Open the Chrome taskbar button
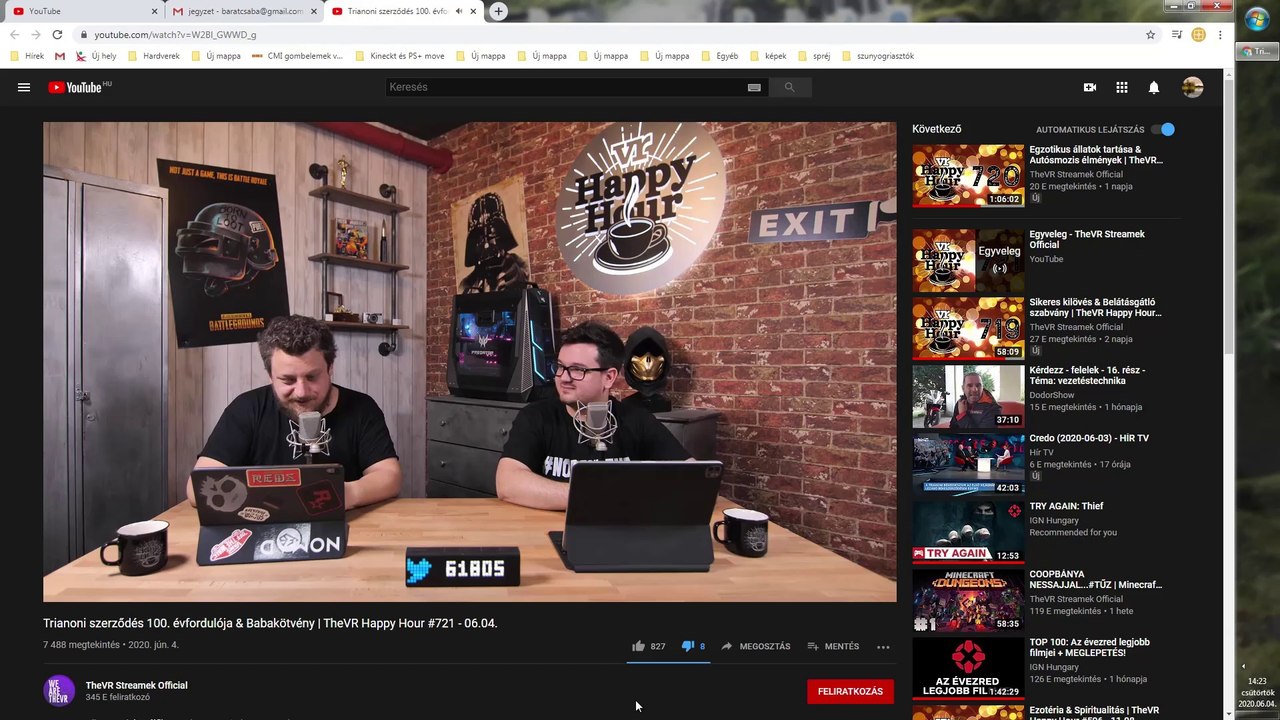 point(1257,51)
